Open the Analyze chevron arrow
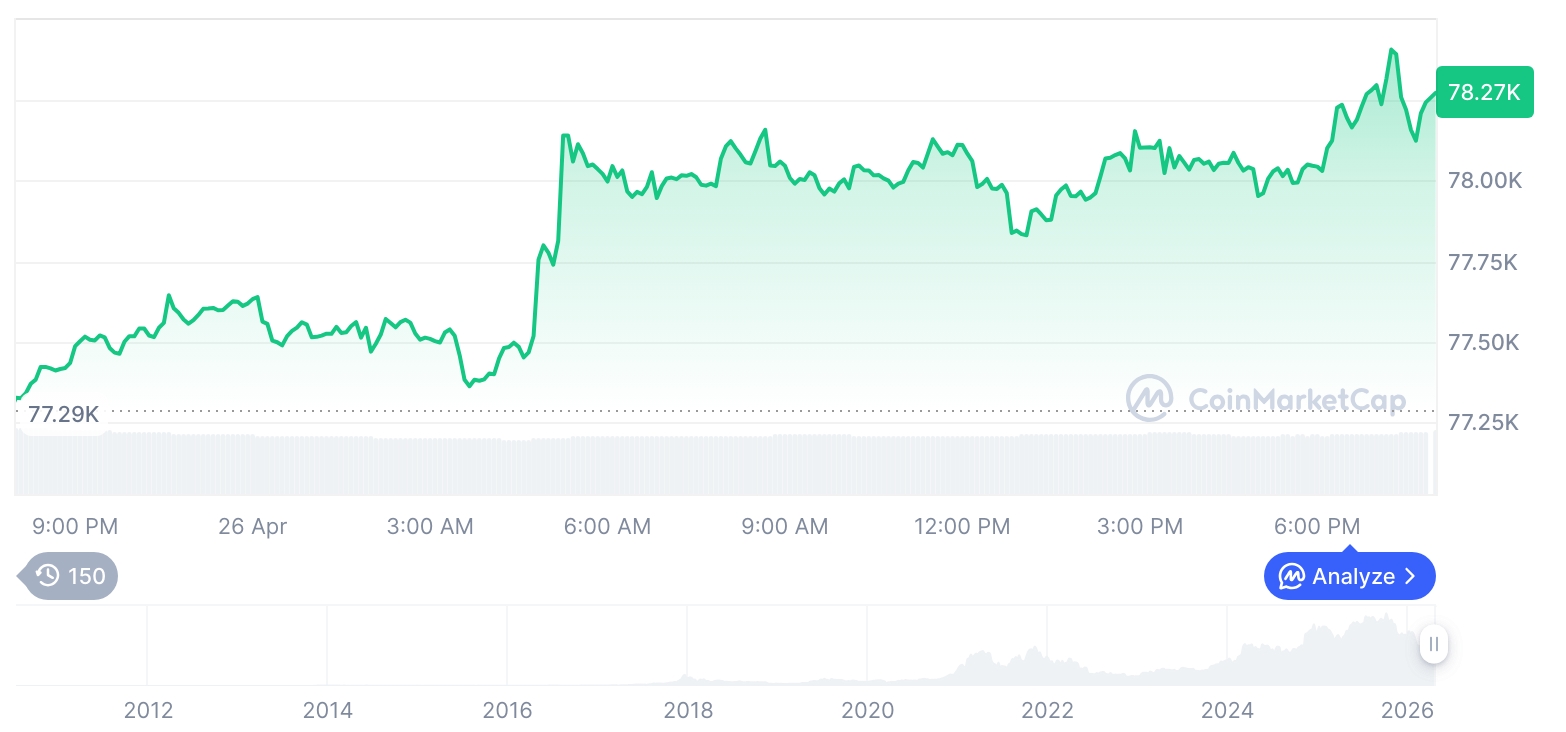 coord(1411,577)
